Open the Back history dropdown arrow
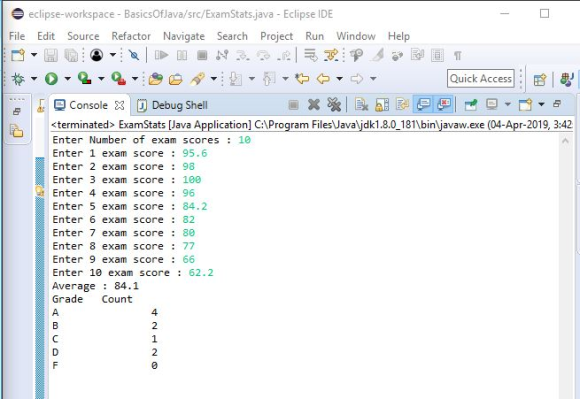 click(x=339, y=79)
